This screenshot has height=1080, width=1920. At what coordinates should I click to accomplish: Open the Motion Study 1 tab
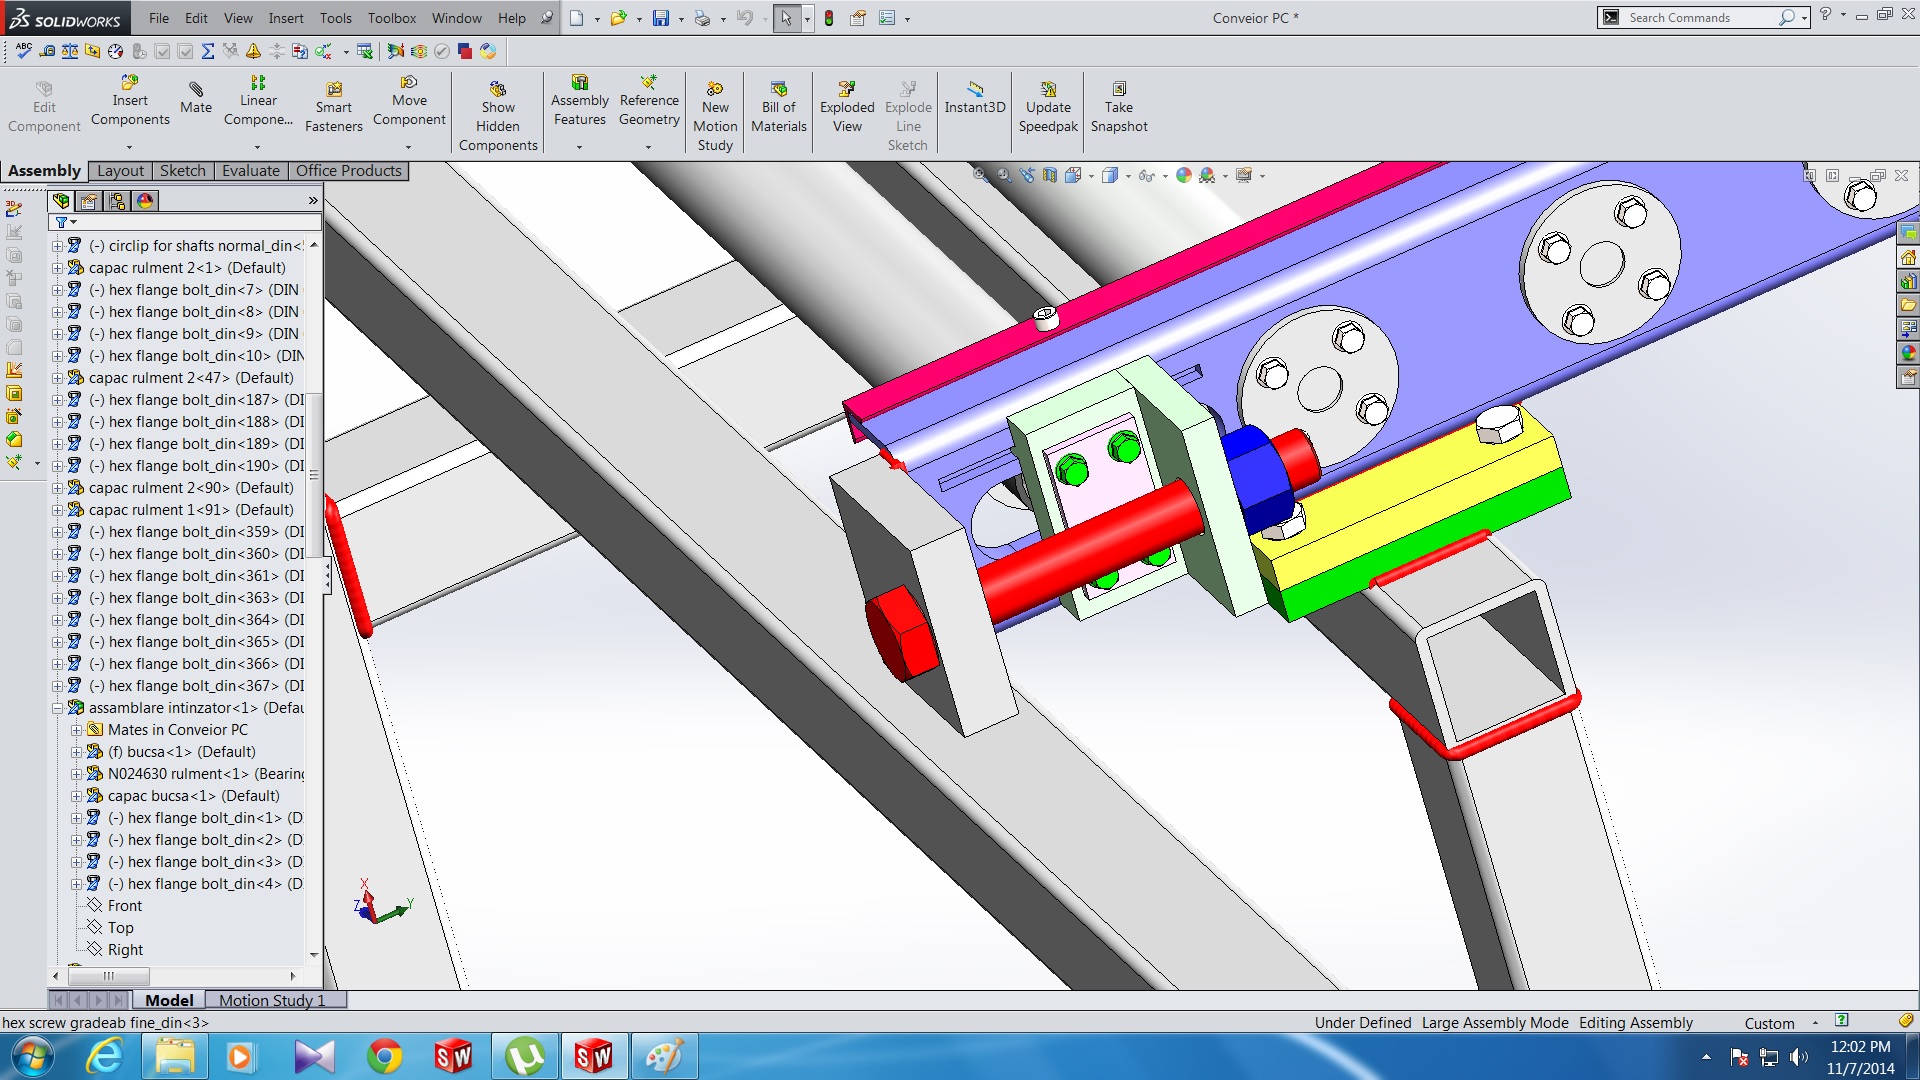(272, 1000)
